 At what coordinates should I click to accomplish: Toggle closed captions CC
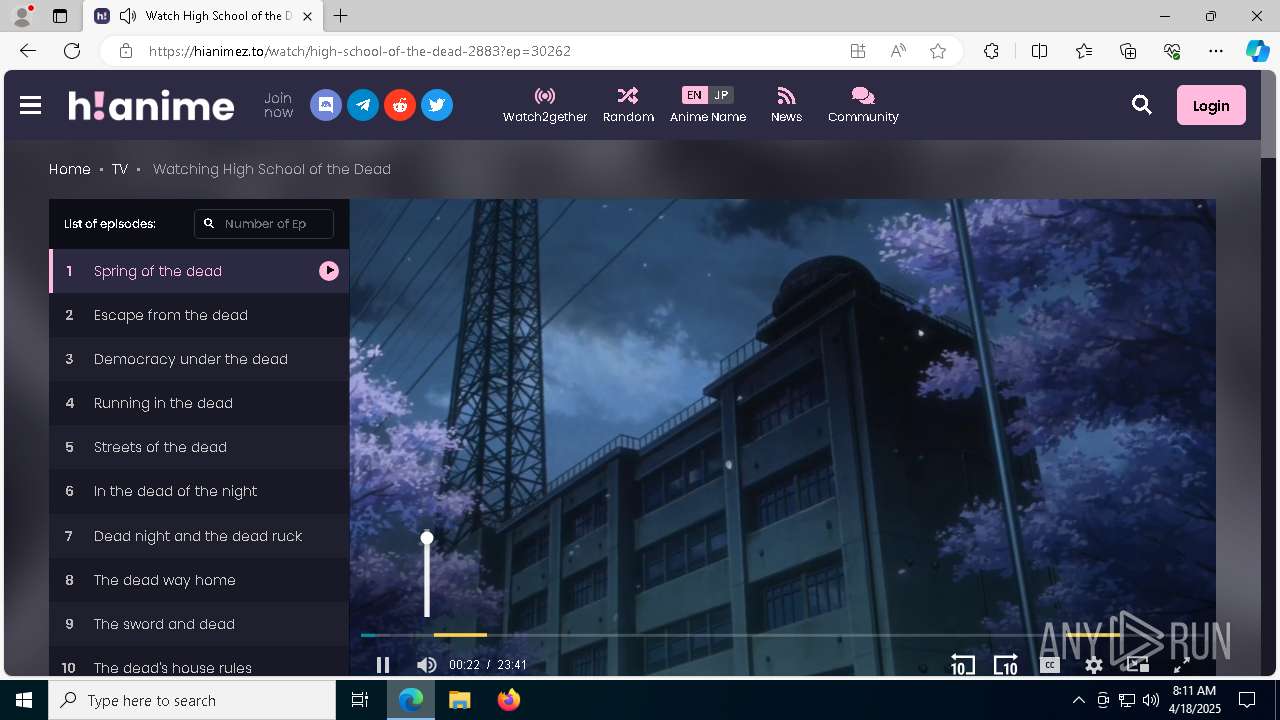[1050, 665]
